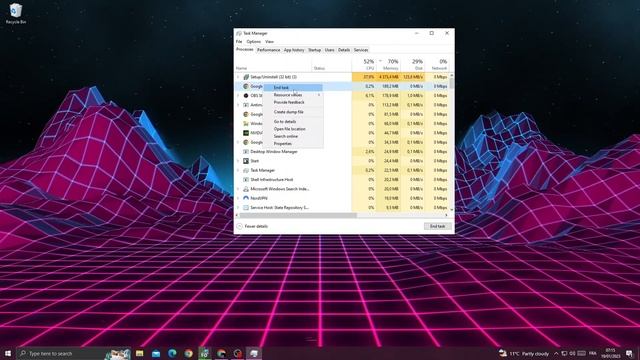Open File Explorer from the taskbar
The height and width of the screenshot is (360, 640).
pyautogui.click(x=140, y=353)
